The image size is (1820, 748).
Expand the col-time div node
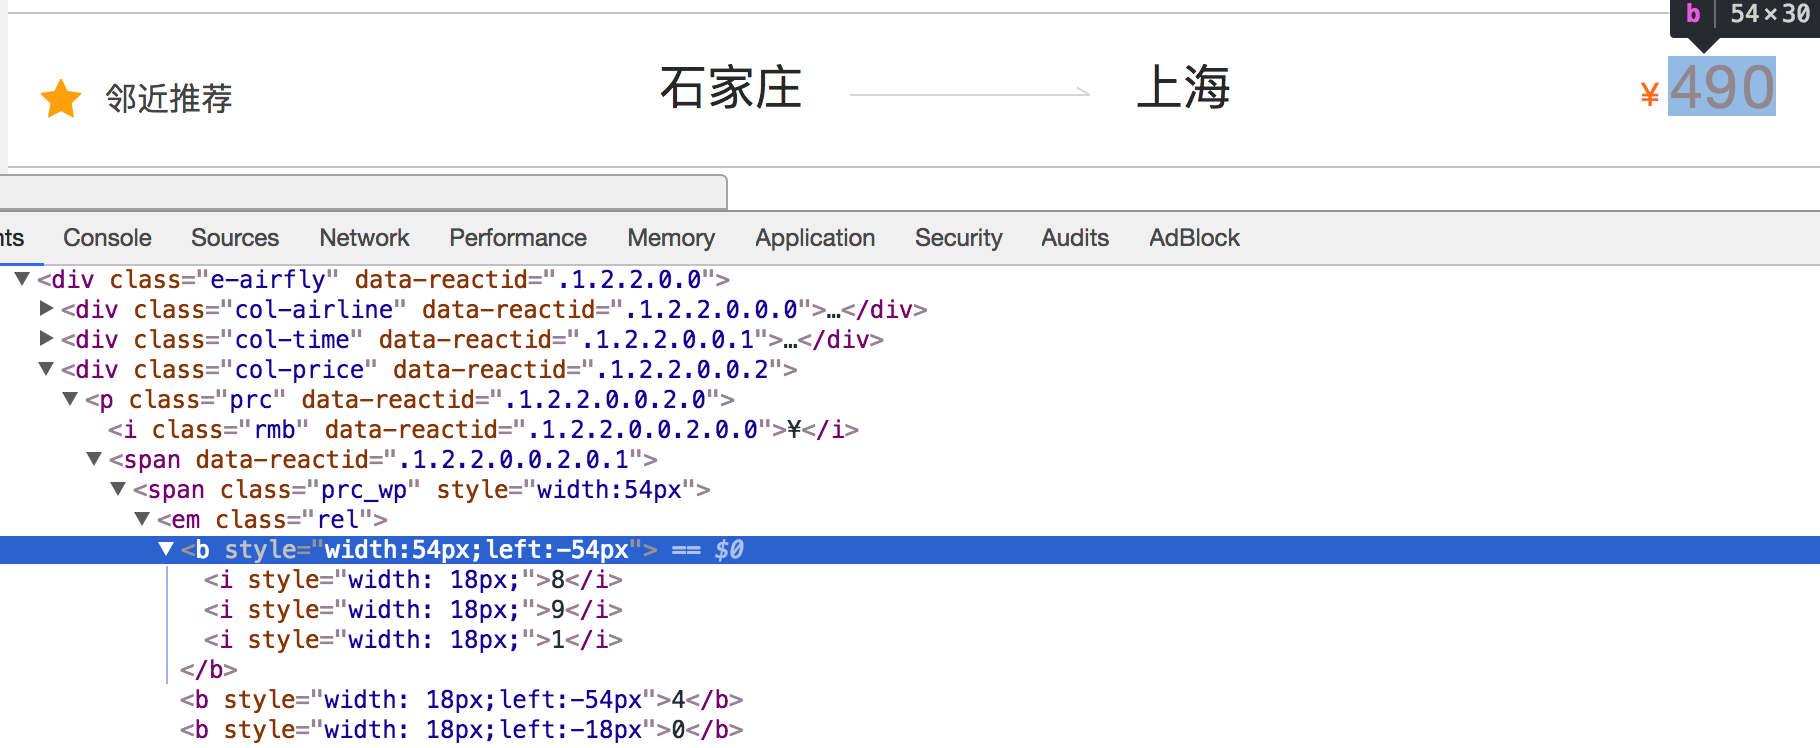(46, 339)
